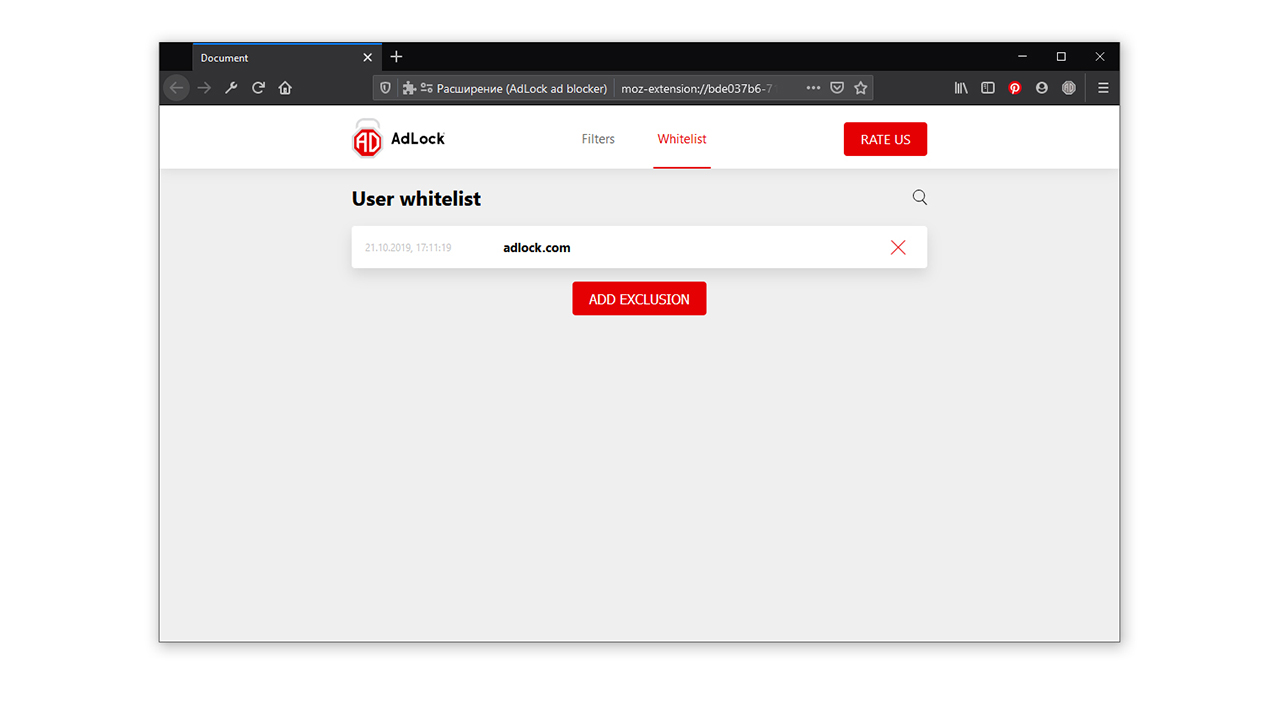This screenshot has height=720, width=1280.
Task: Open developer tools wrench icon
Action: (231, 88)
